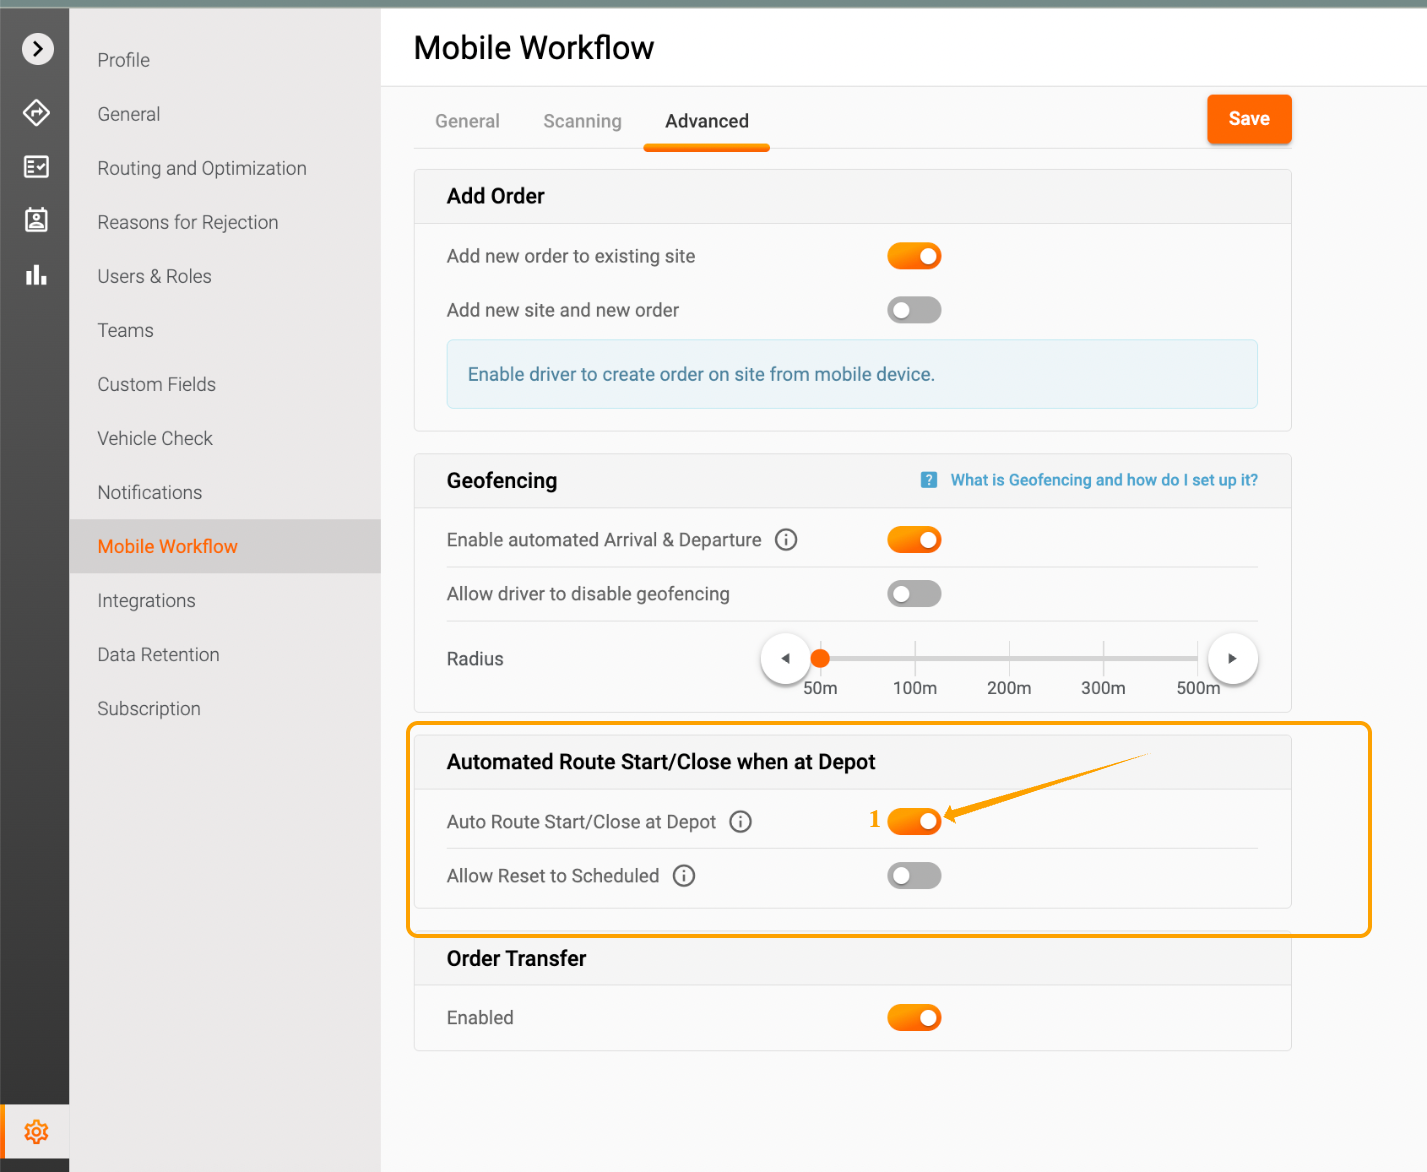Enable Allow driver to disable geofencing

(914, 594)
